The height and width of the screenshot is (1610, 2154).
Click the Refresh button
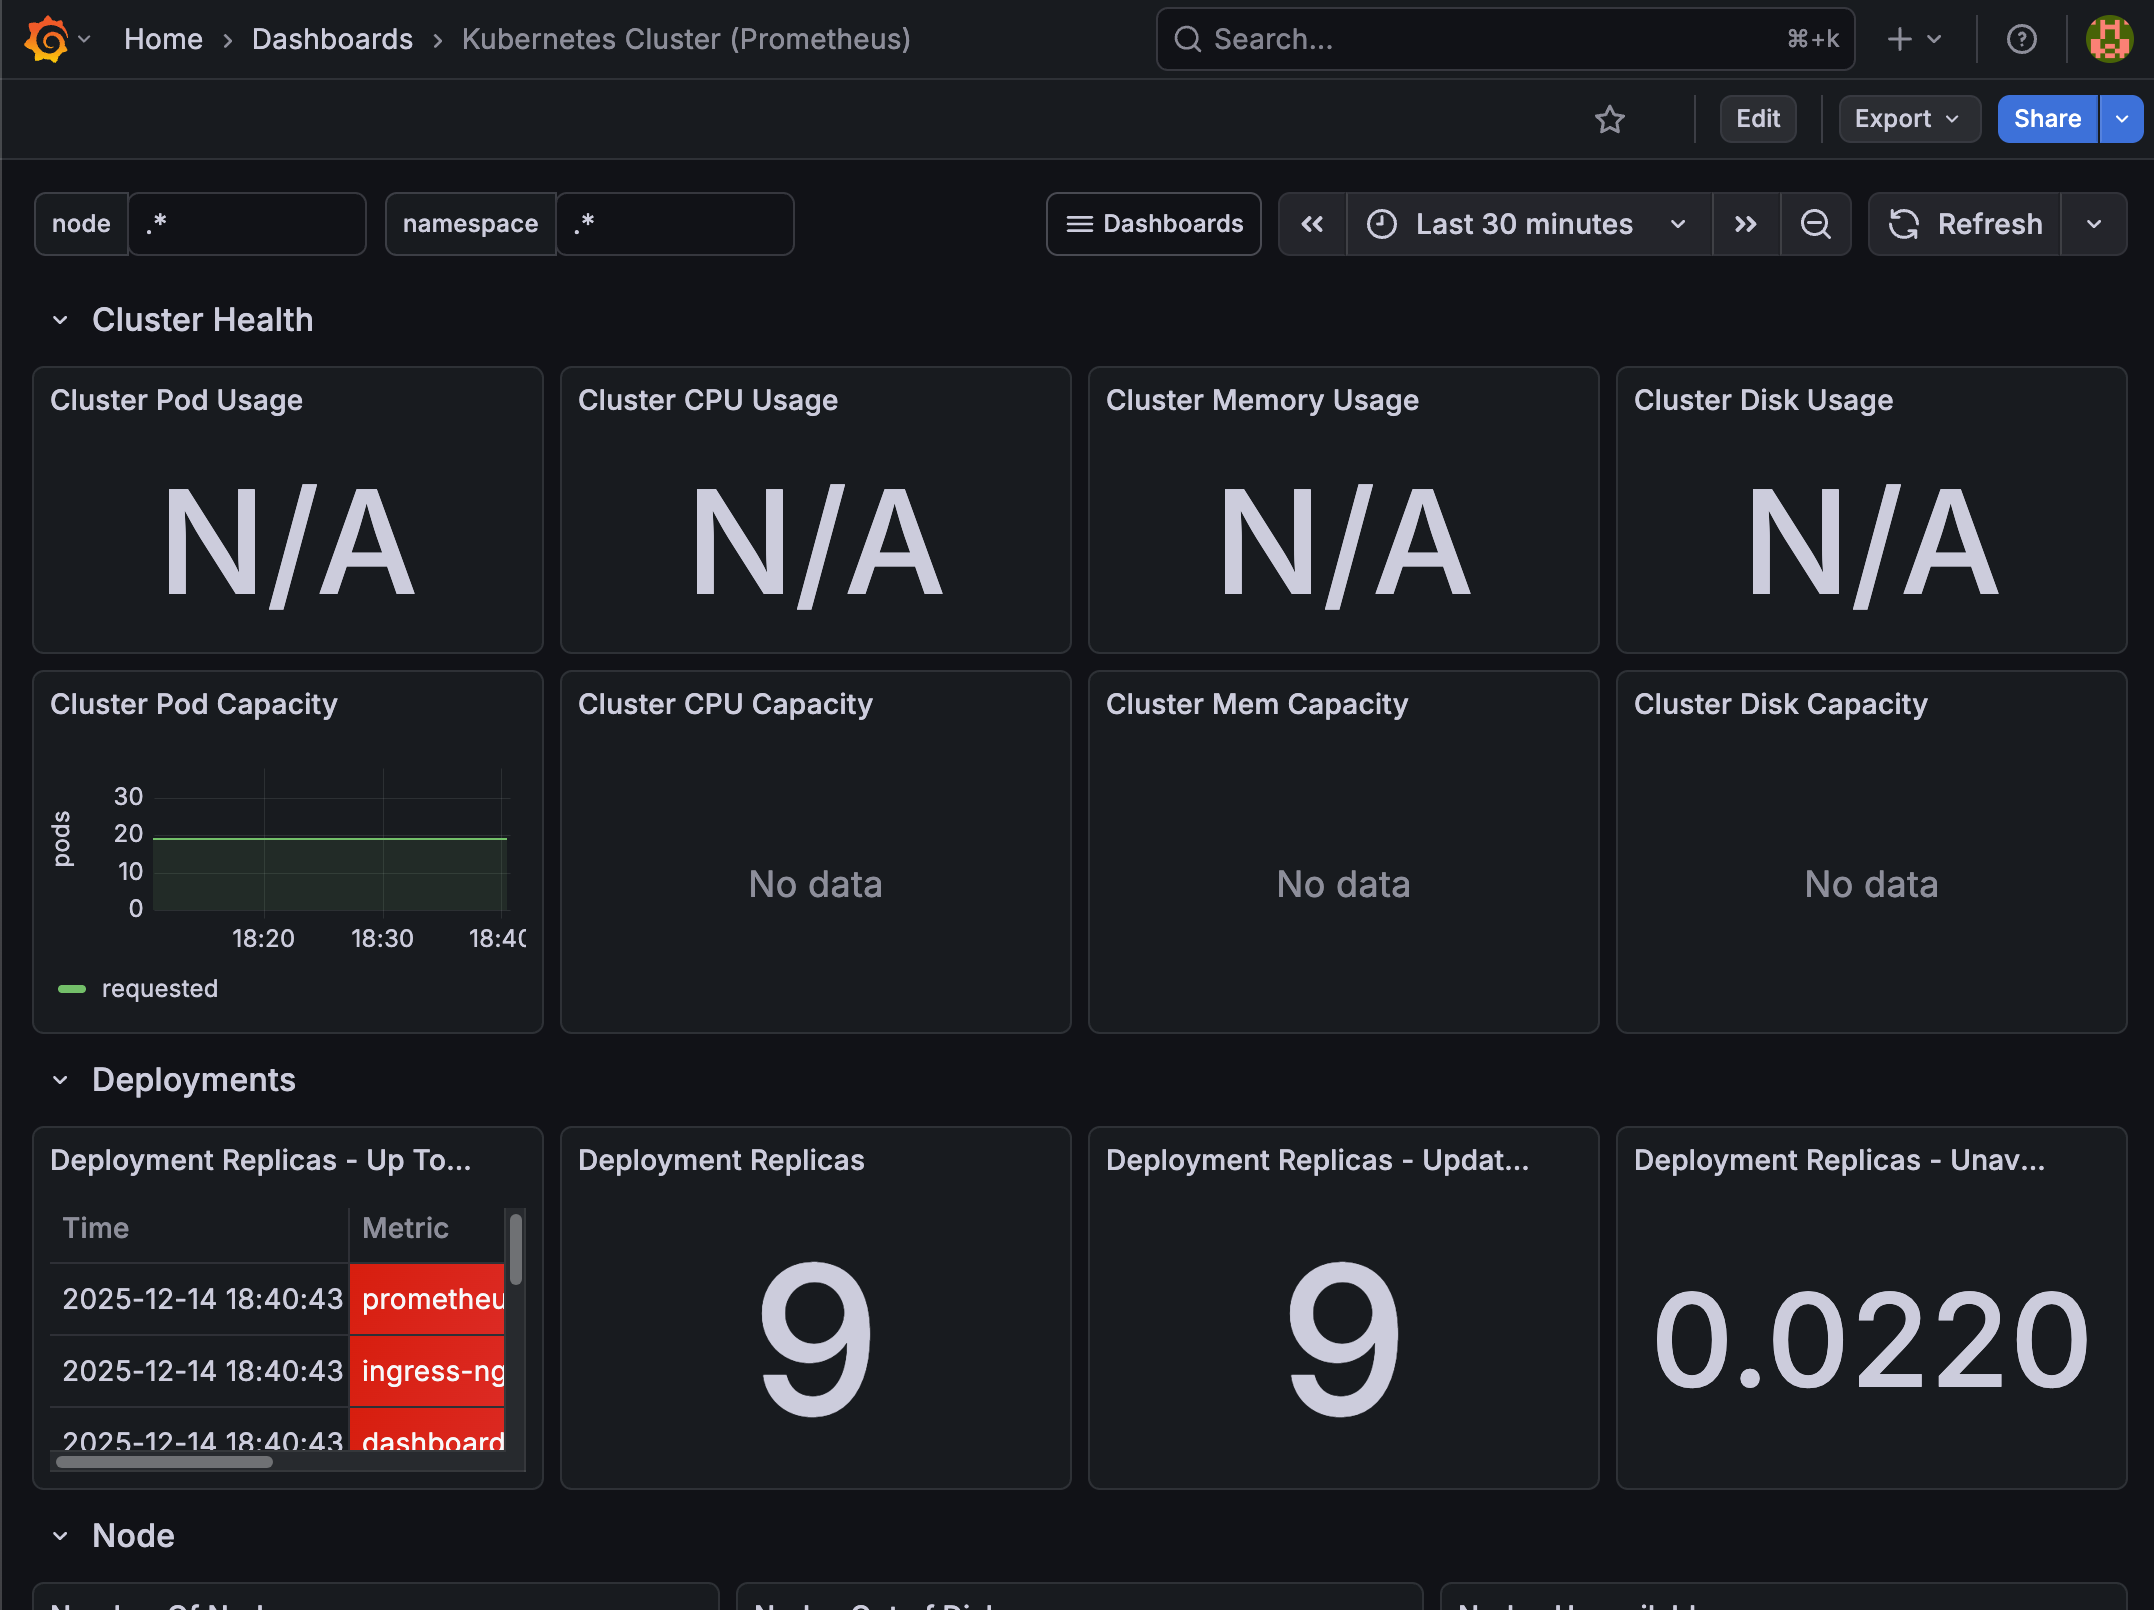(x=1964, y=224)
